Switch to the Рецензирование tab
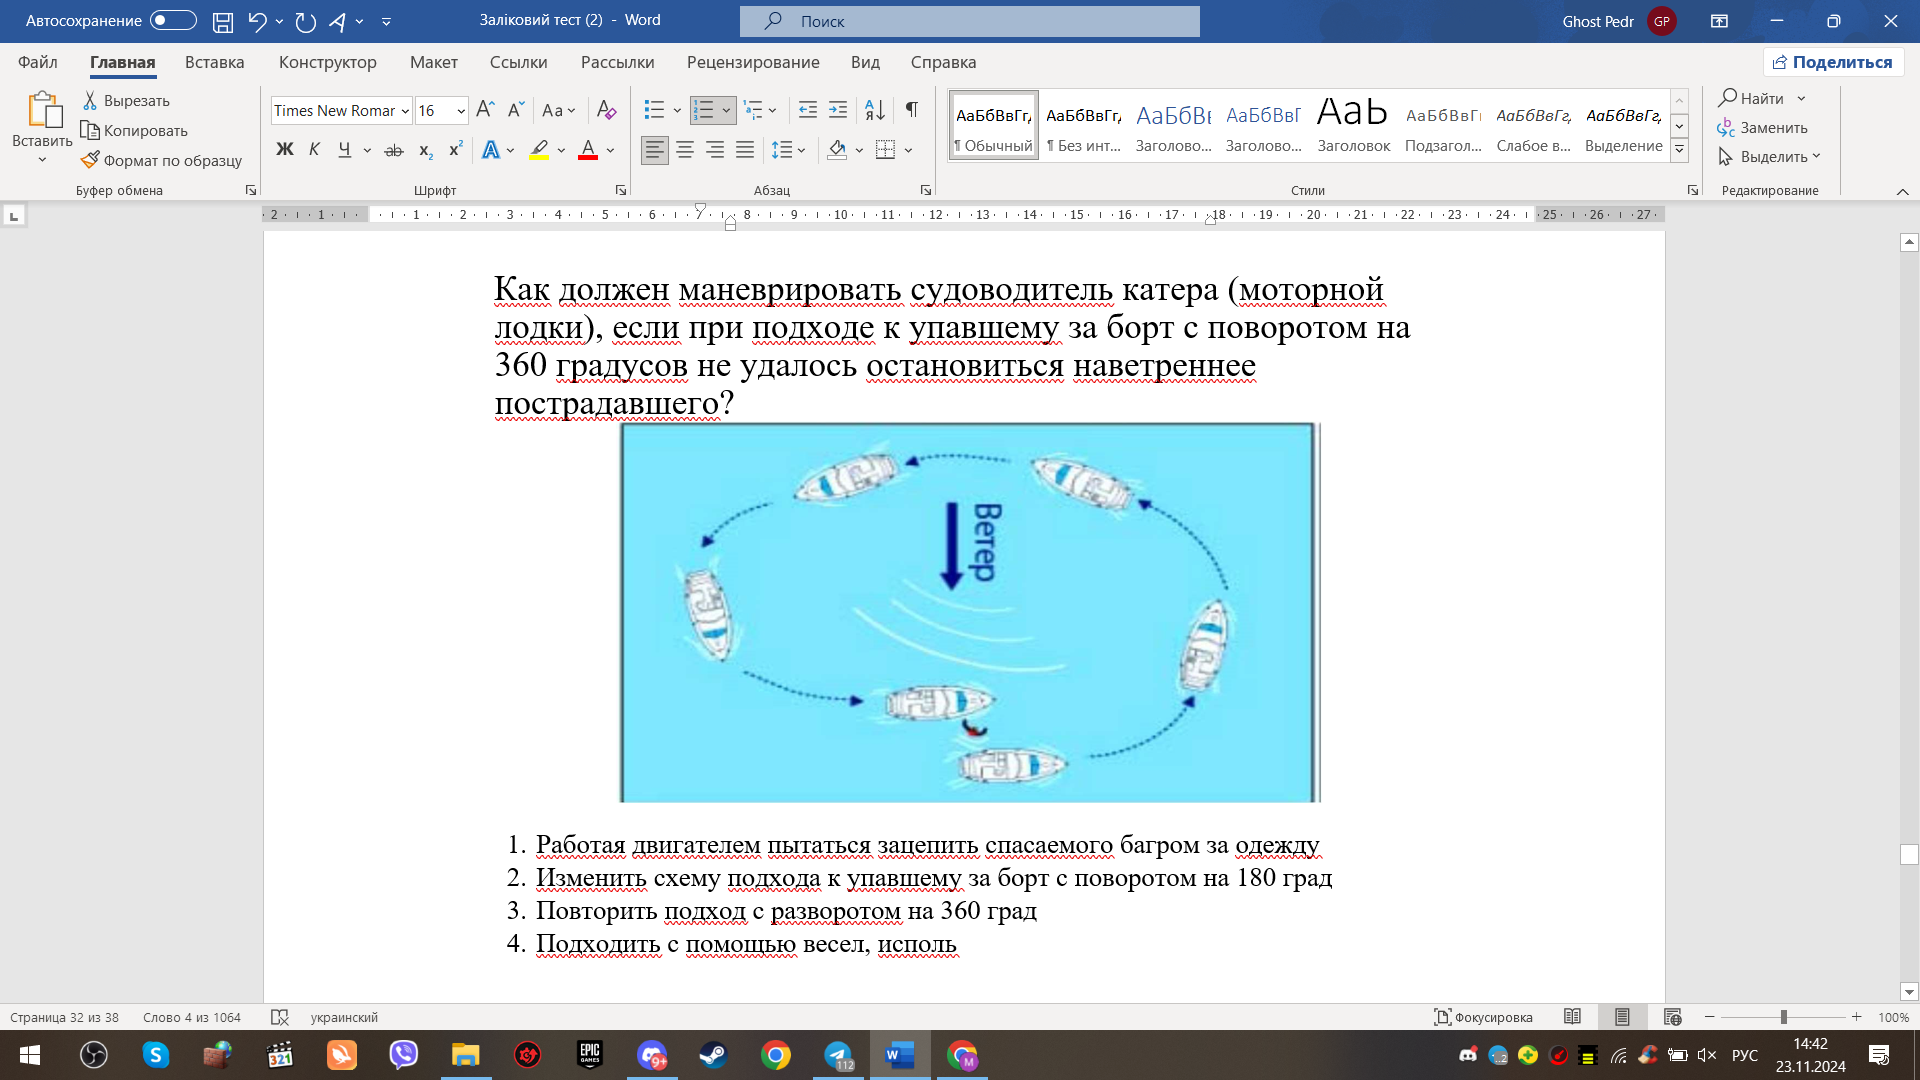 (753, 62)
